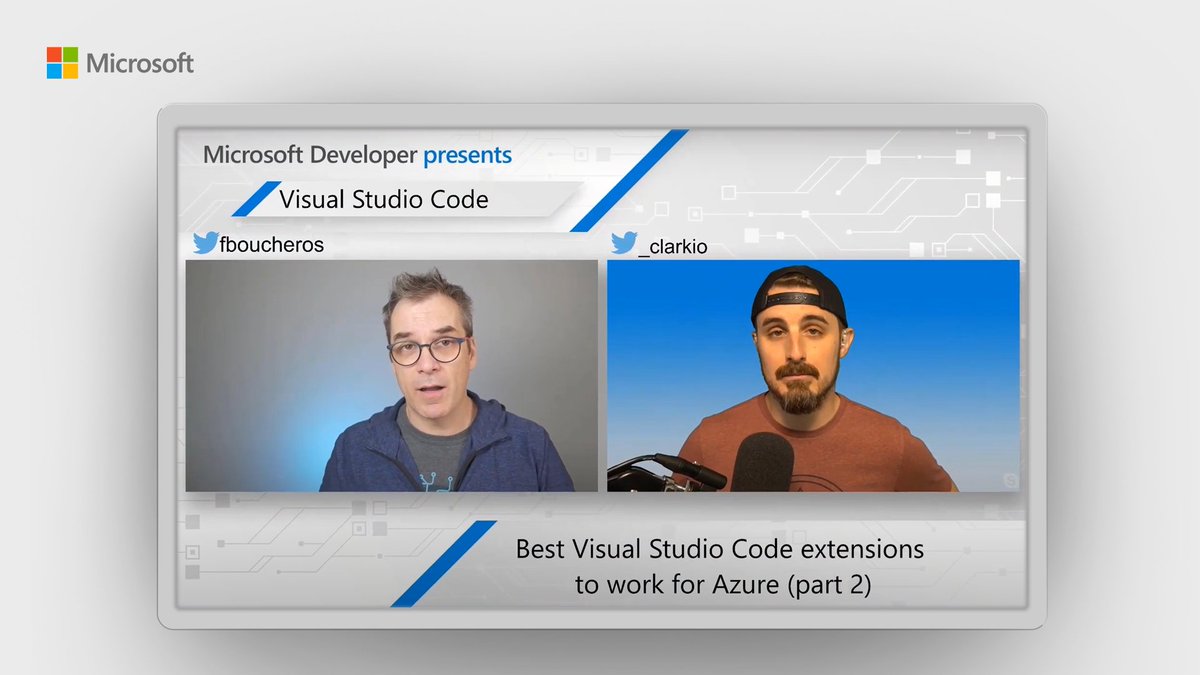Click the Twitter bird beside fboucheros
This screenshot has height=675, width=1200.
pyautogui.click(x=204, y=243)
